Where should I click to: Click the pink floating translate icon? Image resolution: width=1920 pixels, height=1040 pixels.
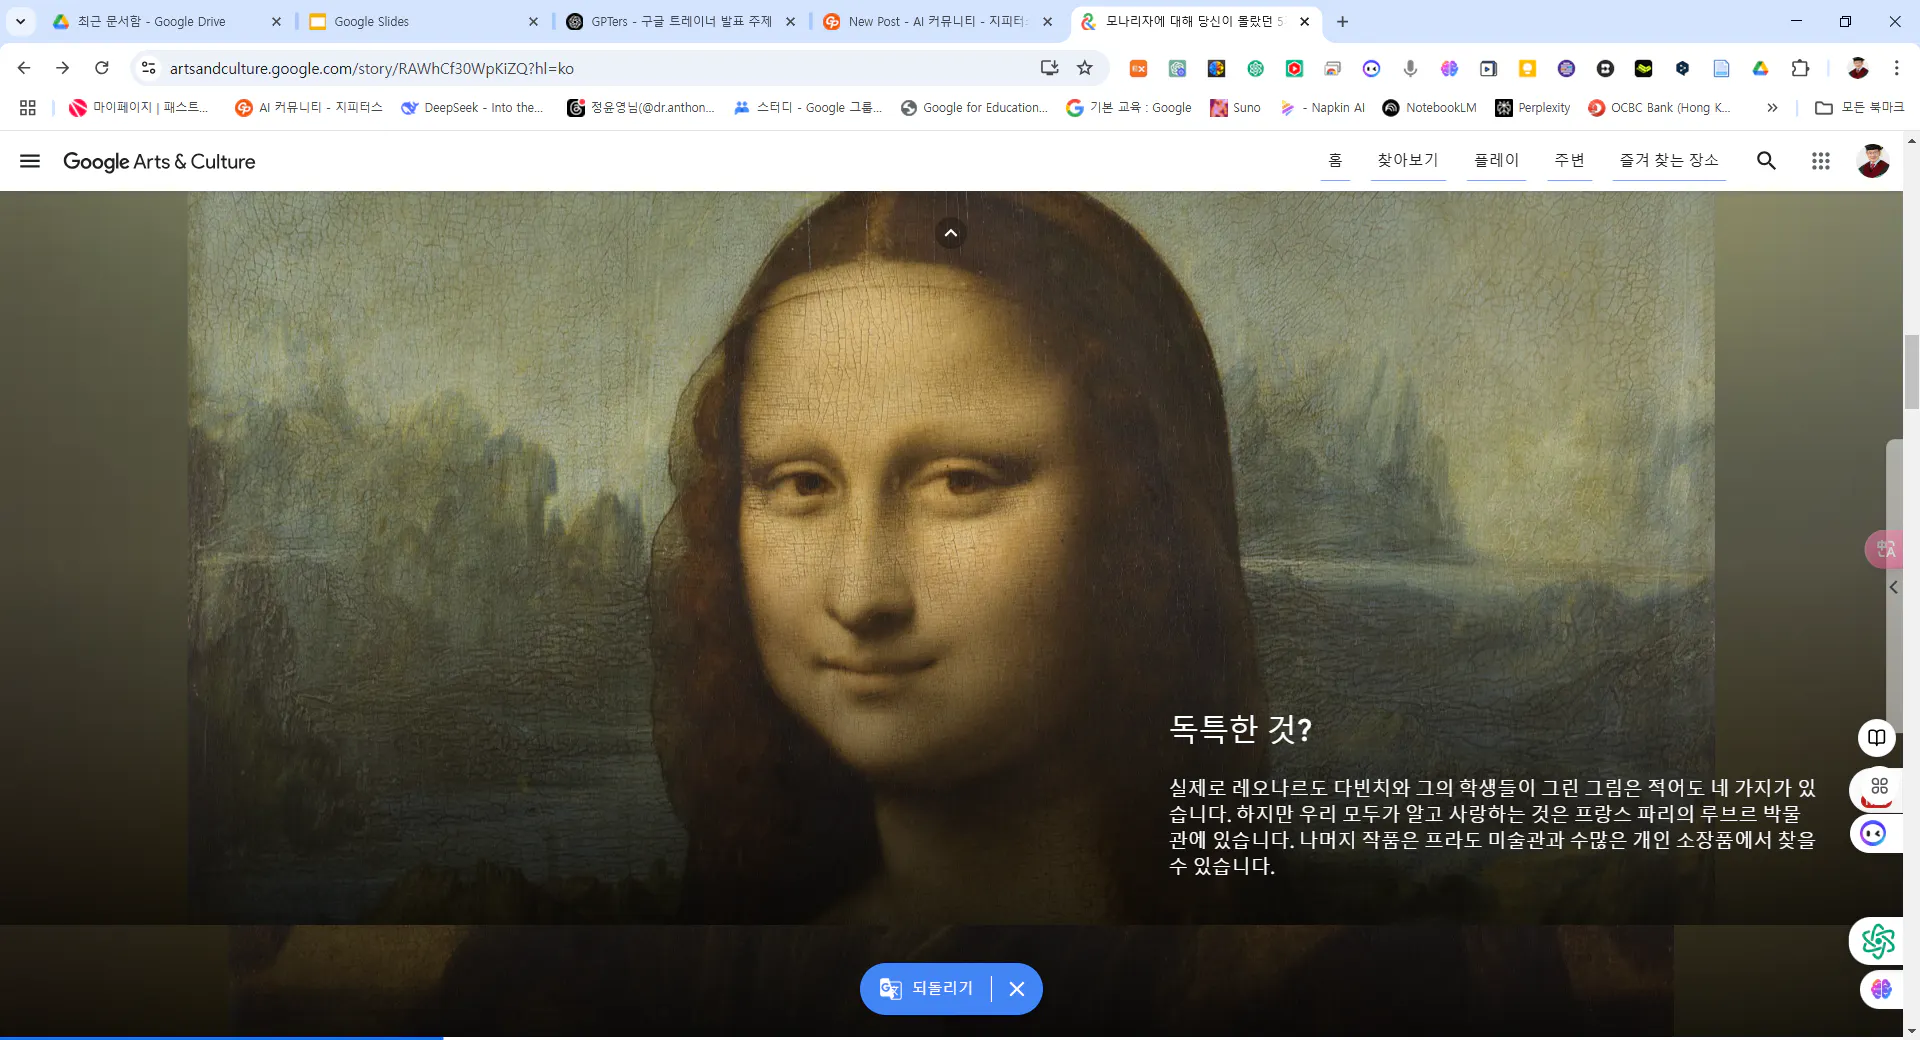click(1885, 549)
